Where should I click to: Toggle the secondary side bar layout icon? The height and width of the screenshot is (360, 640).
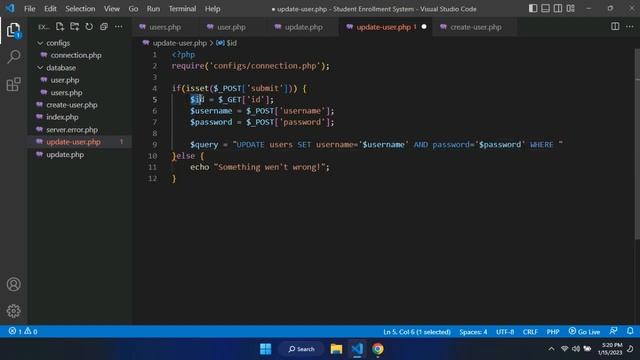(x=558, y=9)
